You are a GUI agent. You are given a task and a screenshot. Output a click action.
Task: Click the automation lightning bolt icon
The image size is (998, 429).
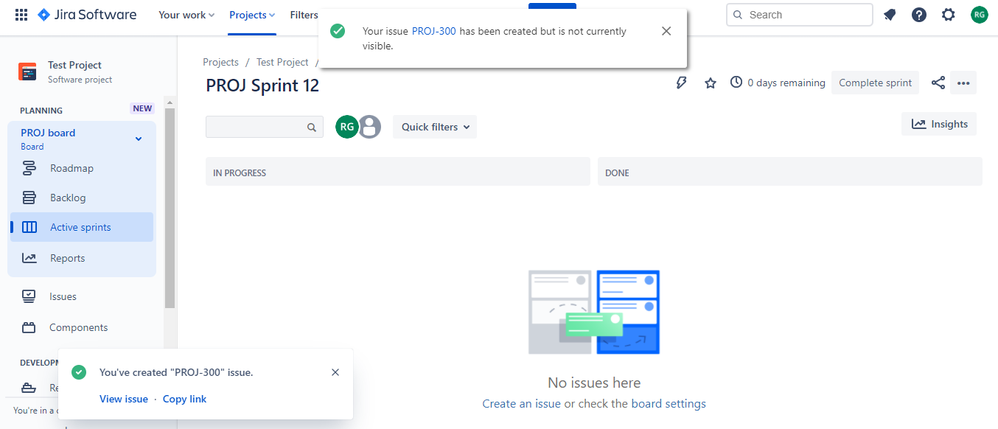pyautogui.click(x=681, y=83)
